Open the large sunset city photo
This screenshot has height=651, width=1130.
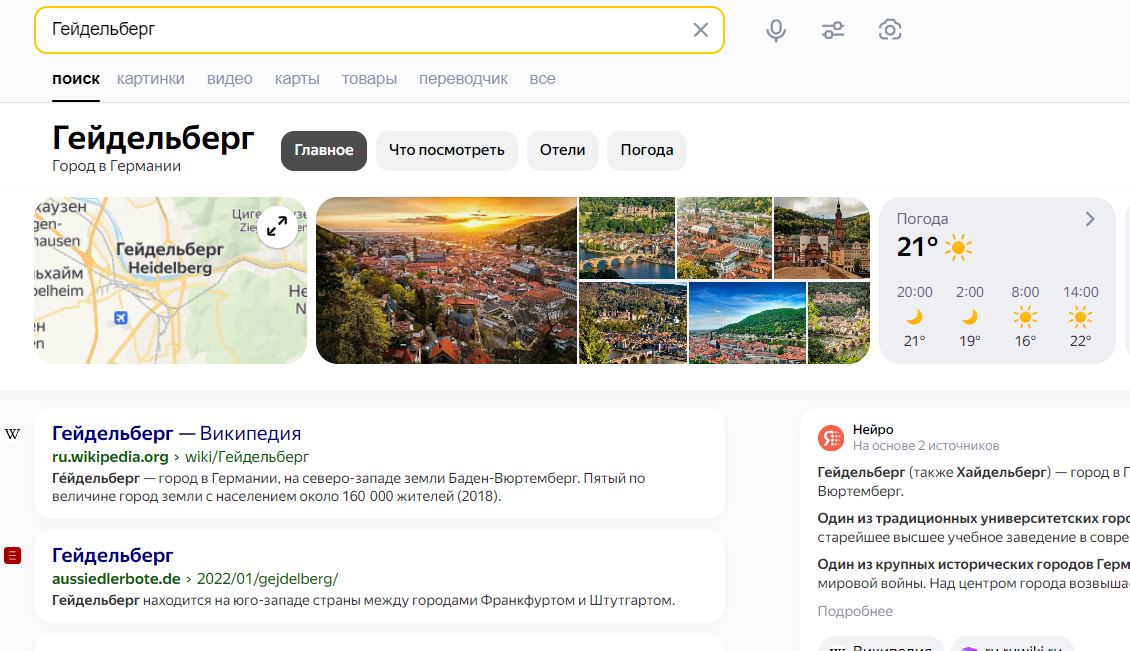tap(447, 280)
